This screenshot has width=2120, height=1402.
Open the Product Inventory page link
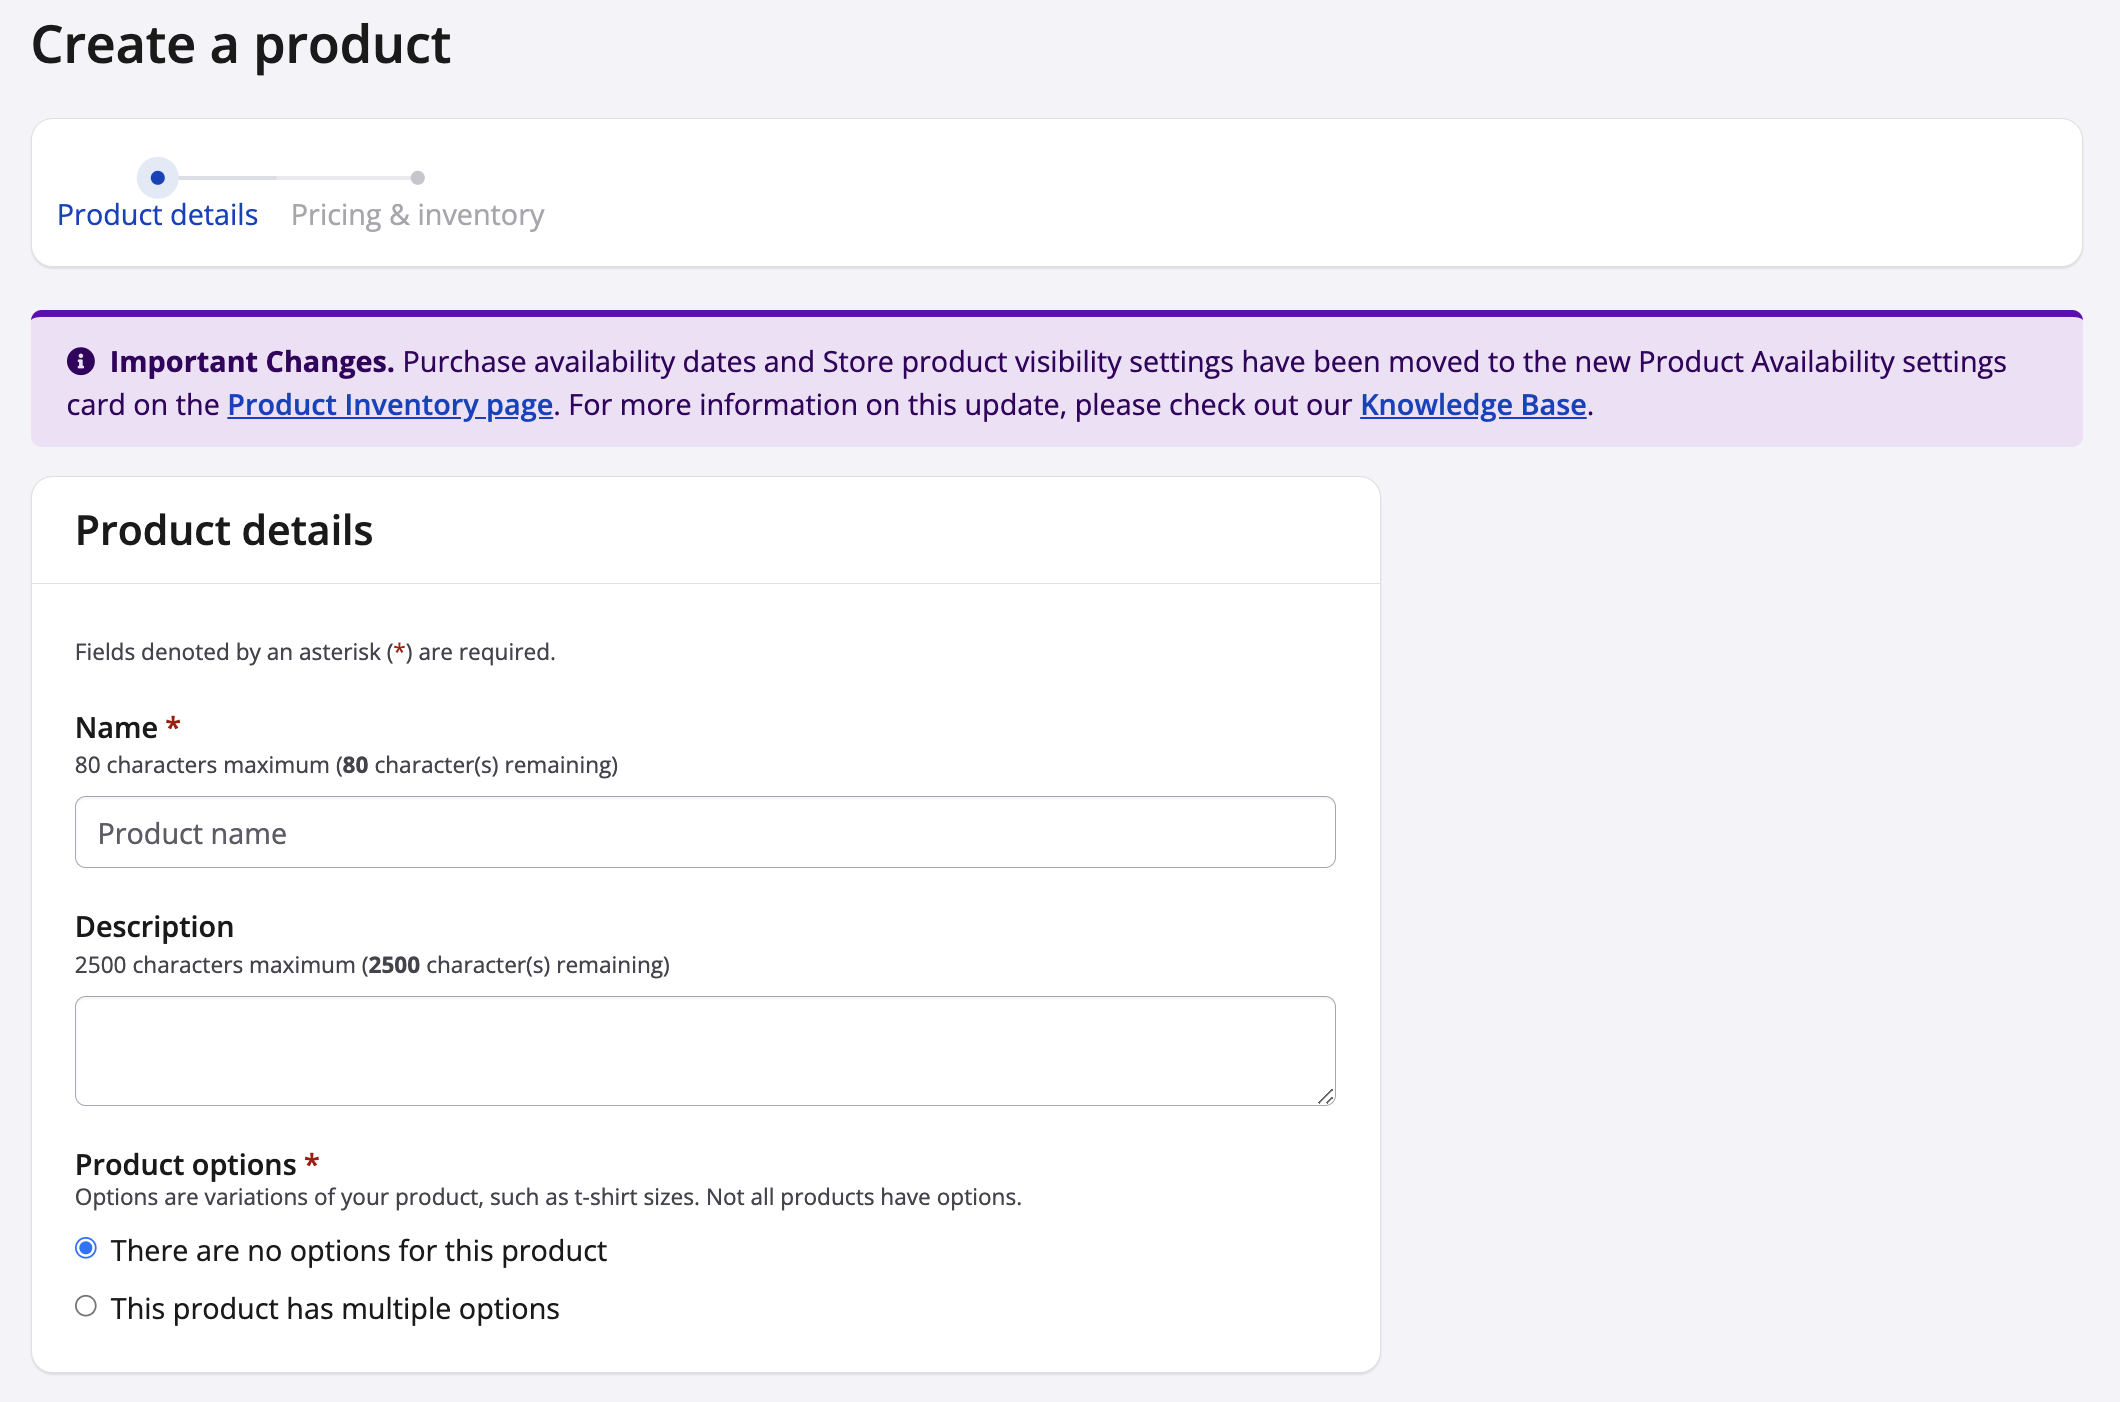[x=390, y=405]
